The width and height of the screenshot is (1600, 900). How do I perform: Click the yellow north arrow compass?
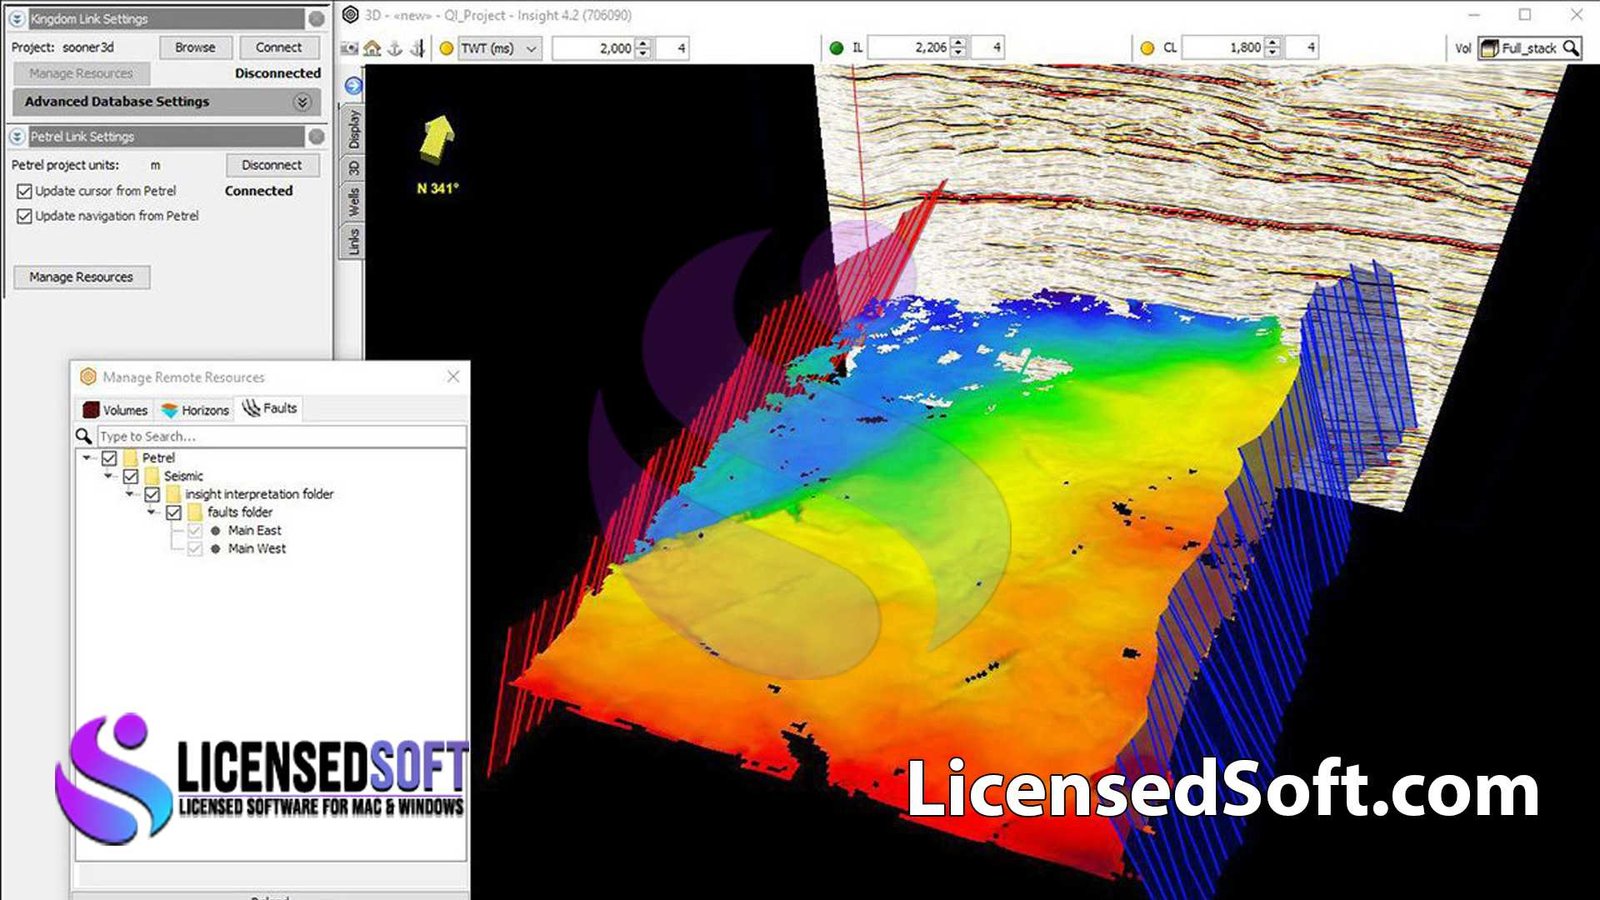437,138
